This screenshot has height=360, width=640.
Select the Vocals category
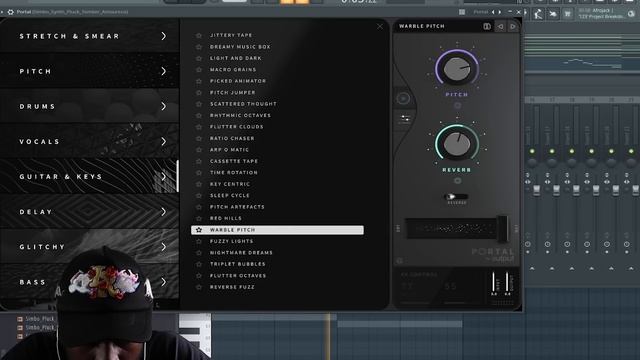89,141
